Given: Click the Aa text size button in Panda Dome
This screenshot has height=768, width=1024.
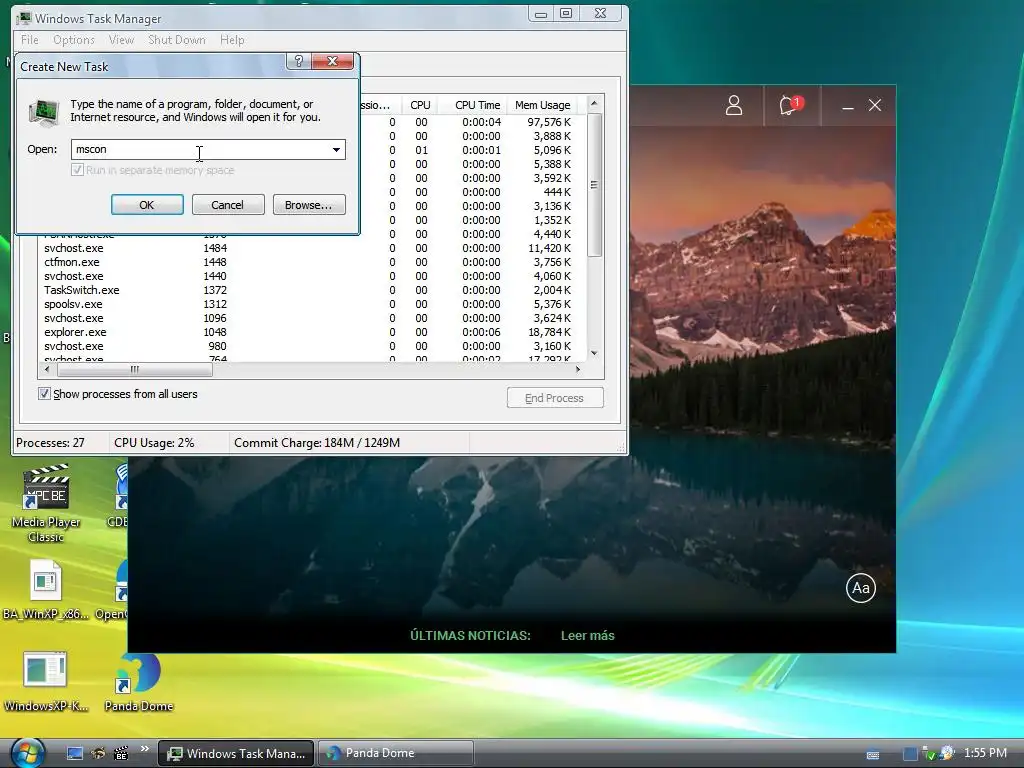Looking at the screenshot, I should click(x=861, y=588).
